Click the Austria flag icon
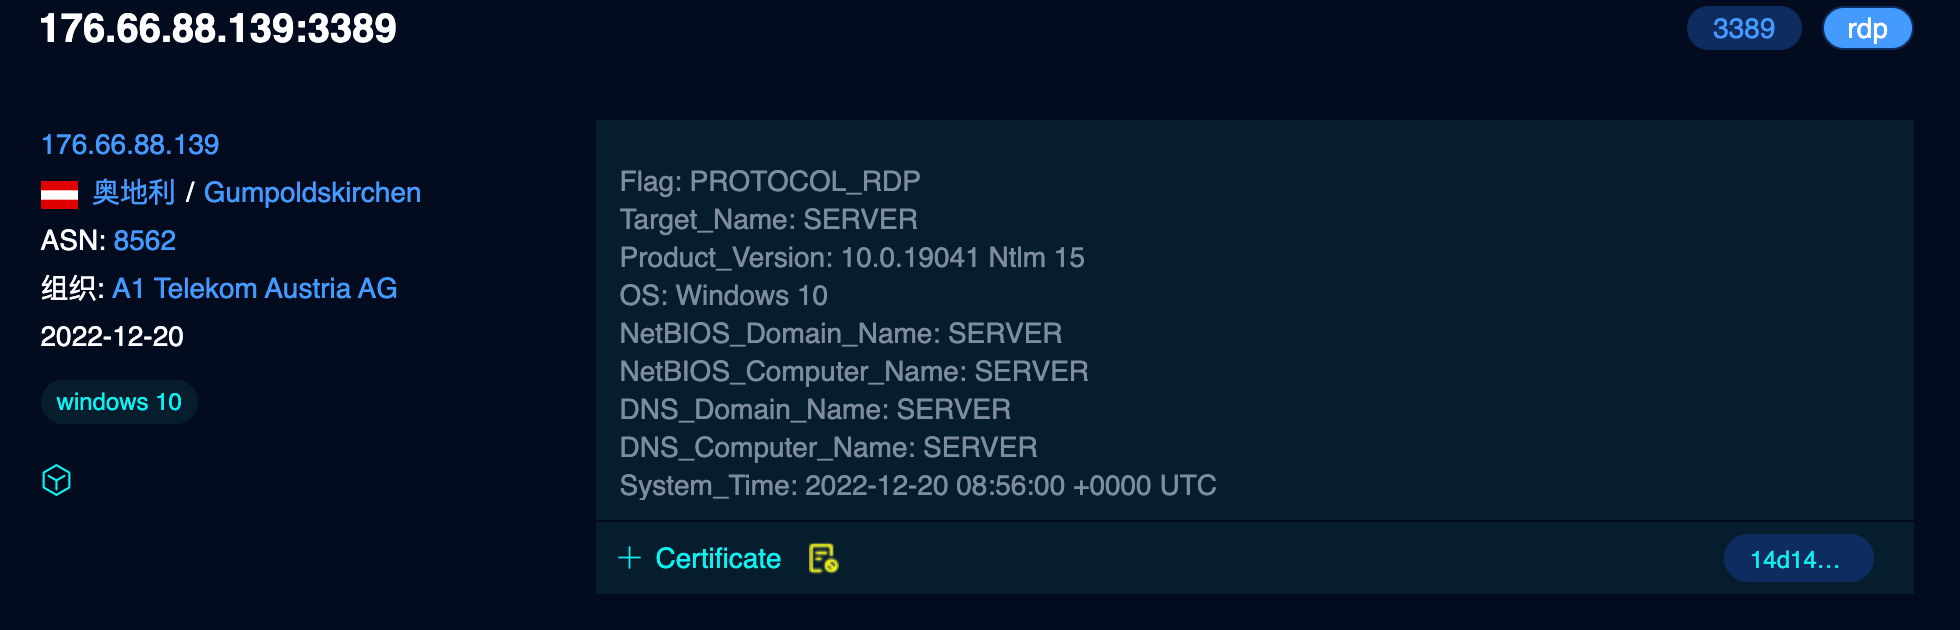The width and height of the screenshot is (1960, 630). pos(59,194)
